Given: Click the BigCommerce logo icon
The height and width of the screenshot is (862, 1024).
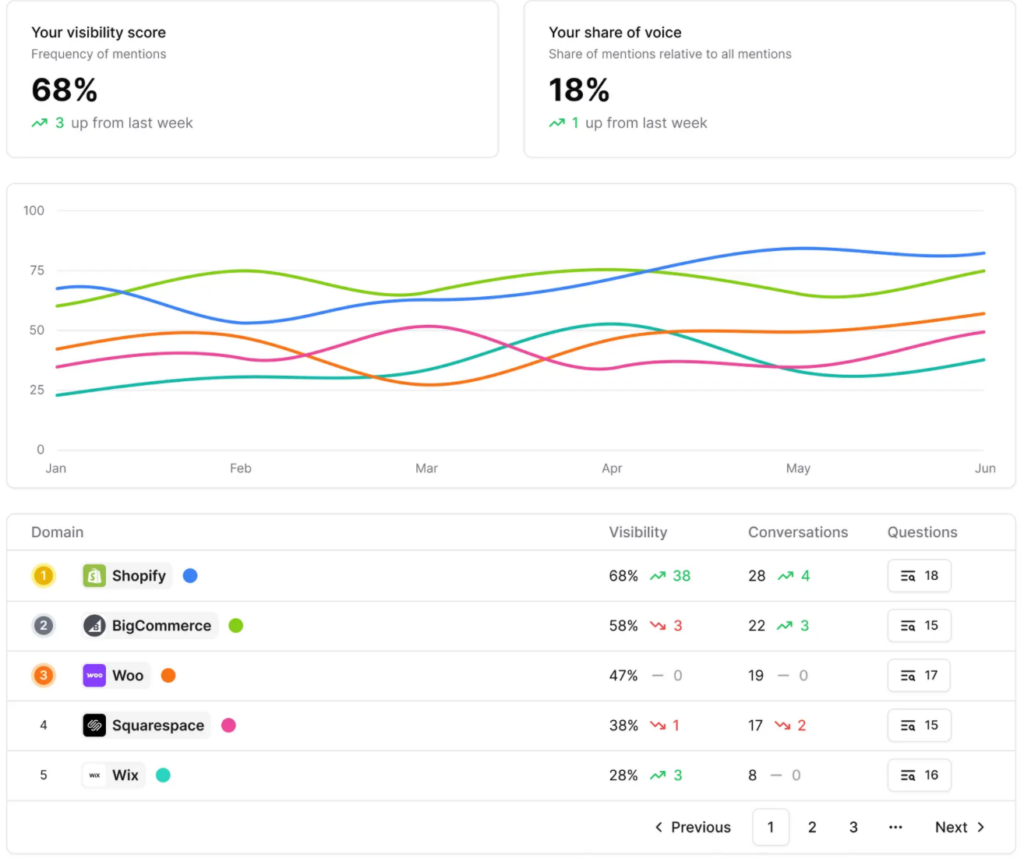Looking at the screenshot, I should pyautogui.click(x=95, y=626).
